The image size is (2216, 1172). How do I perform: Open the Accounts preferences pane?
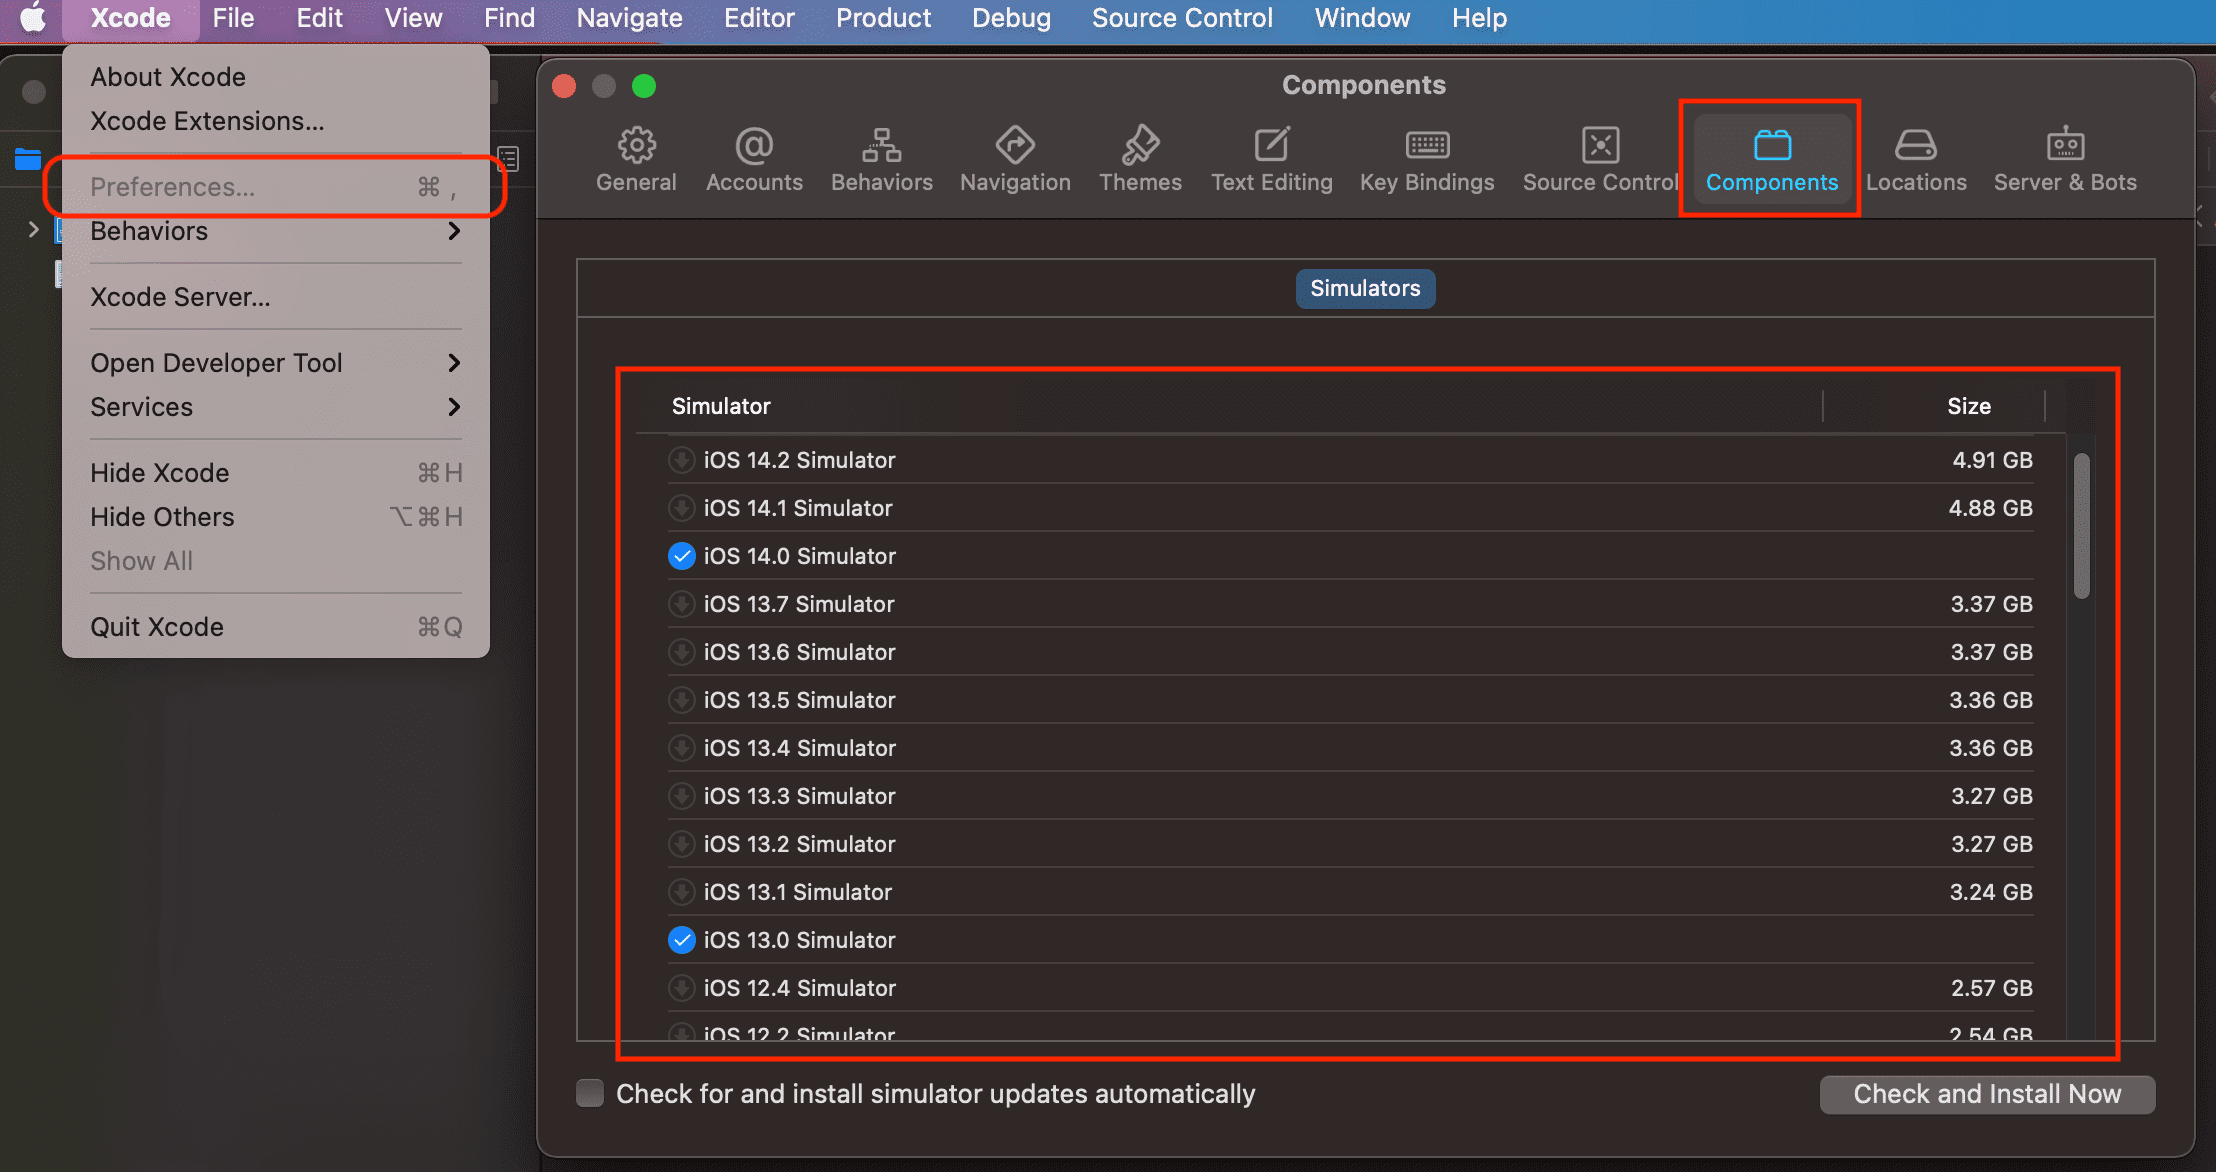coord(754,160)
